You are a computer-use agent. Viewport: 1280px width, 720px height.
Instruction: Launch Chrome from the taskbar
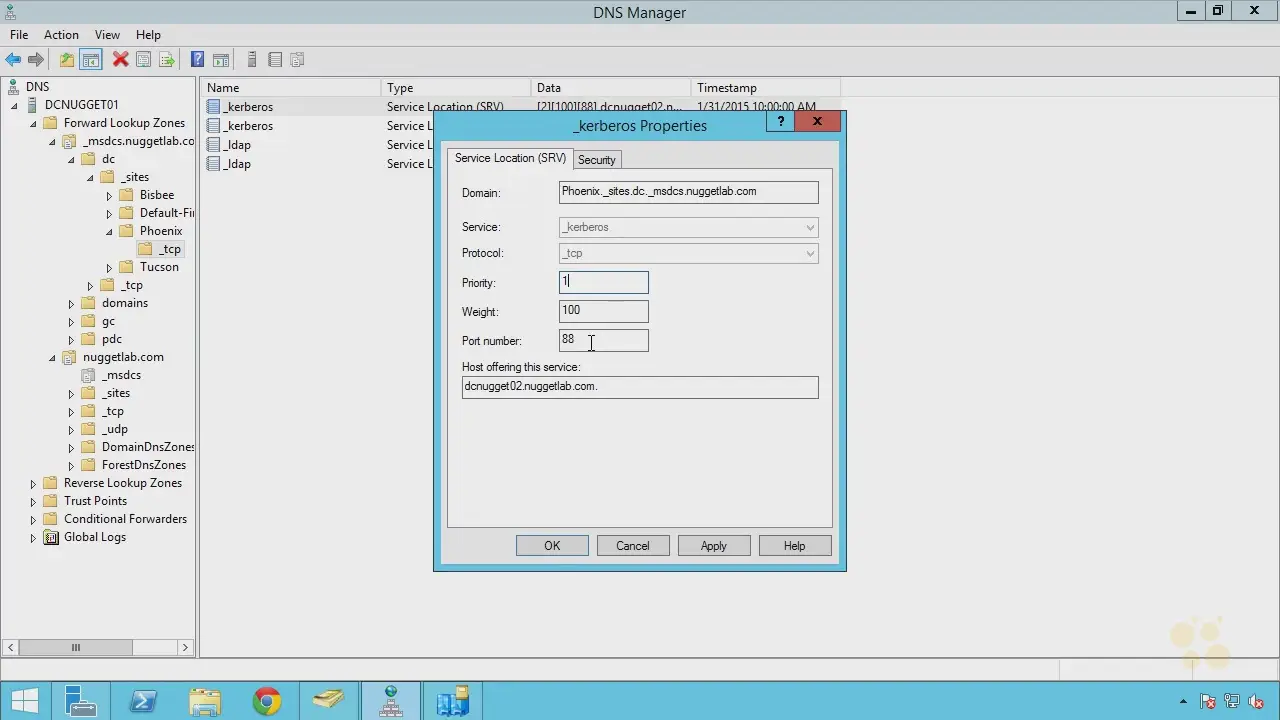266,701
